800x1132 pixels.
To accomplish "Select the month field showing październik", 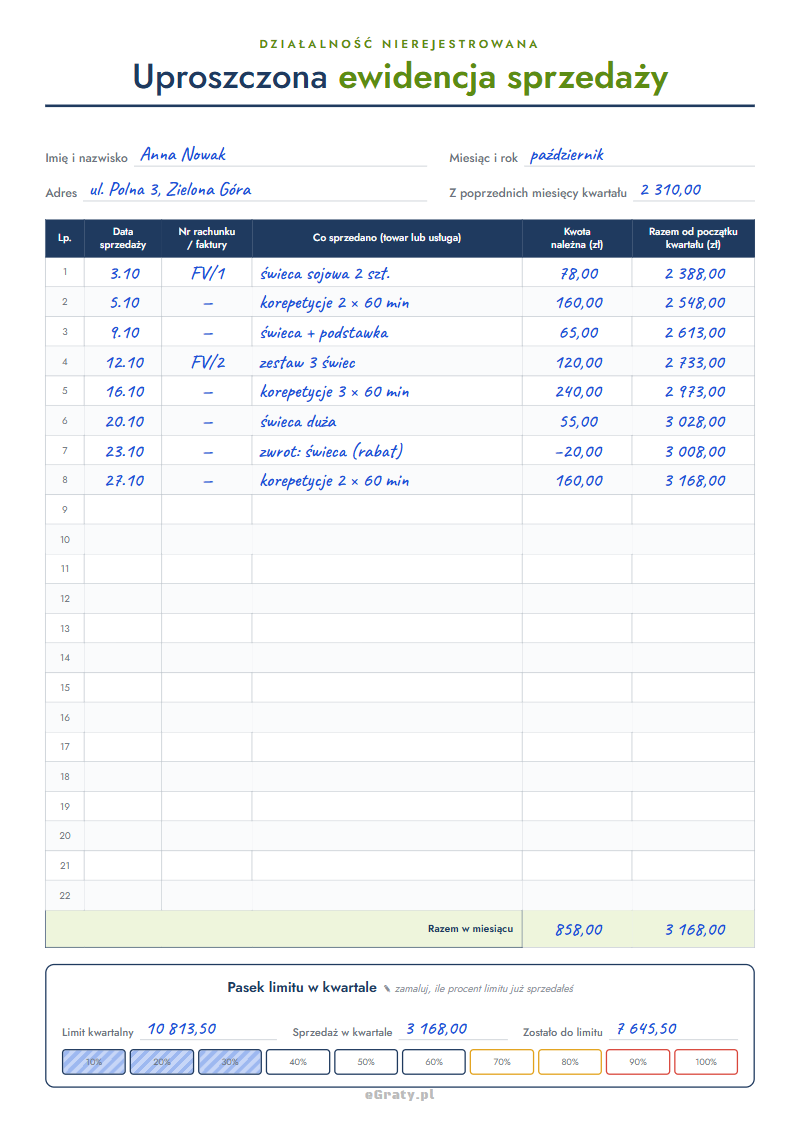I will (640, 155).
